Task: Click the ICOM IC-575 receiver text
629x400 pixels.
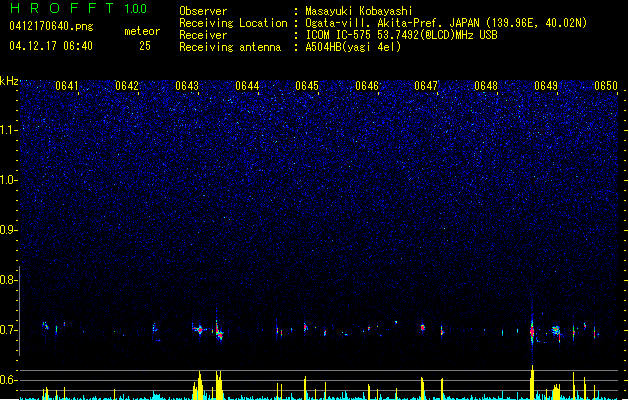Action: click(x=401, y=35)
